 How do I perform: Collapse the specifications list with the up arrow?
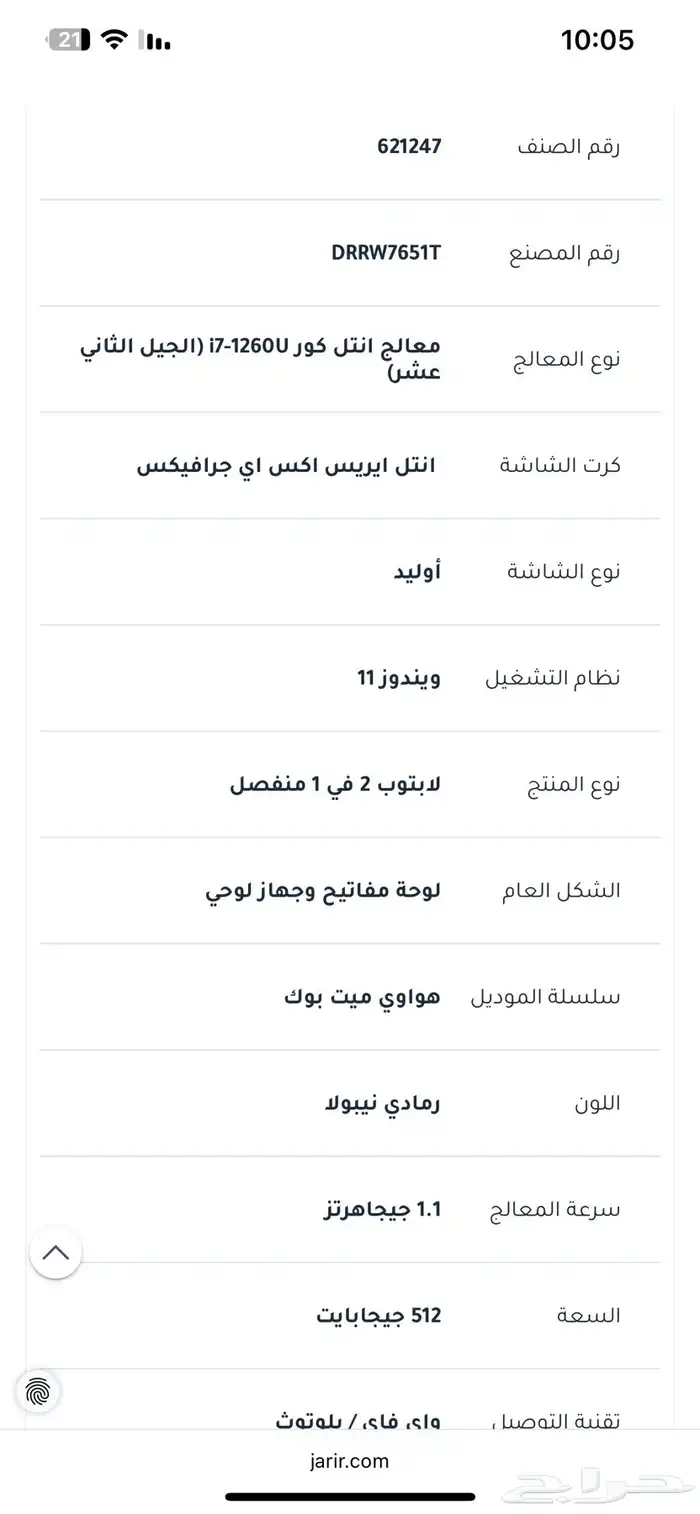click(x=56, y=1251)
